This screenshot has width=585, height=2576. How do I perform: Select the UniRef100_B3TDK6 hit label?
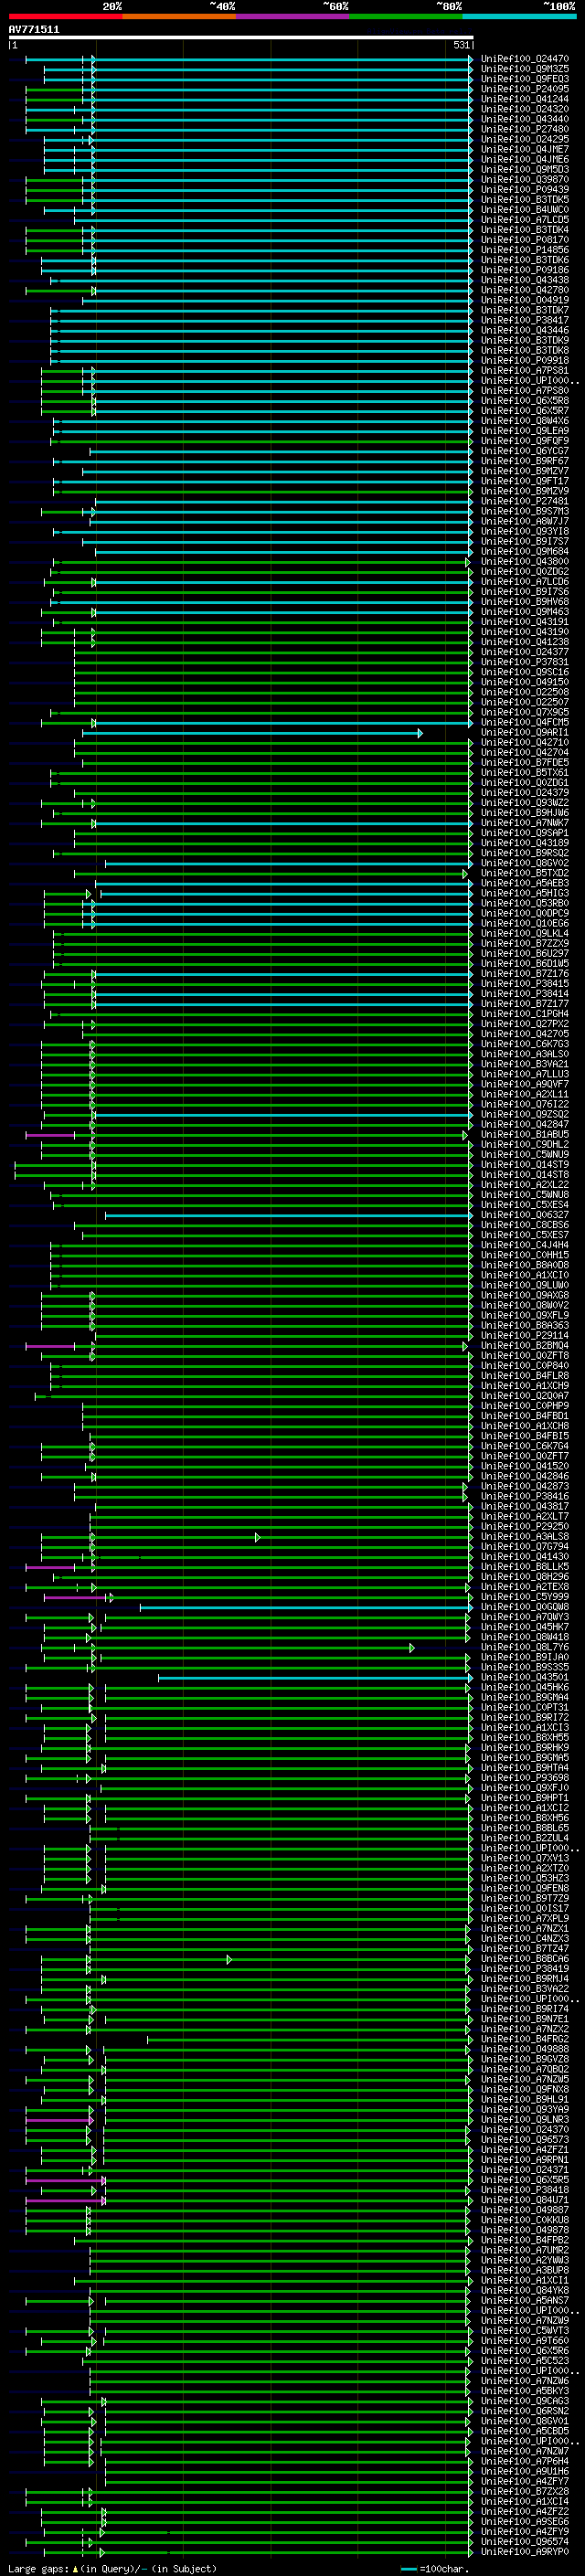click(525, 260)
